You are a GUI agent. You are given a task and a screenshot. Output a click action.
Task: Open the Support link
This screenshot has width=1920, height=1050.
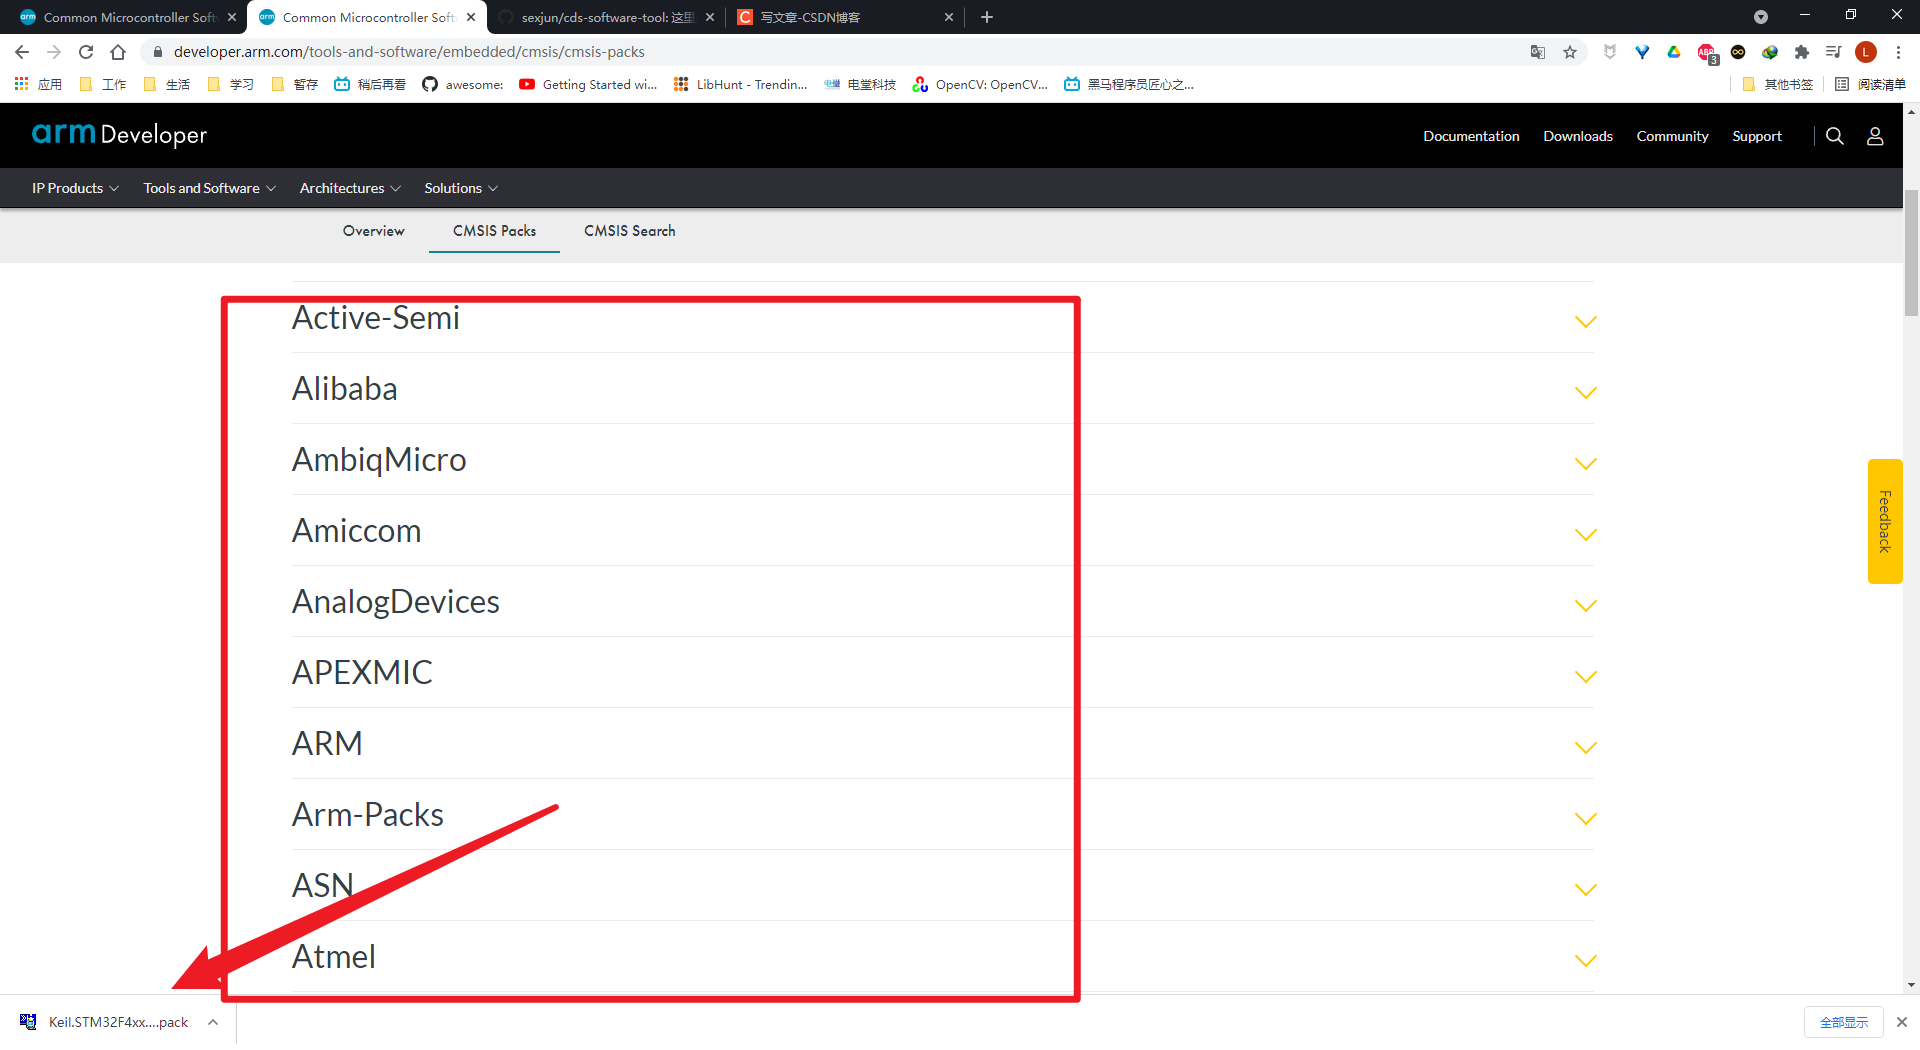coord(1757,136)
